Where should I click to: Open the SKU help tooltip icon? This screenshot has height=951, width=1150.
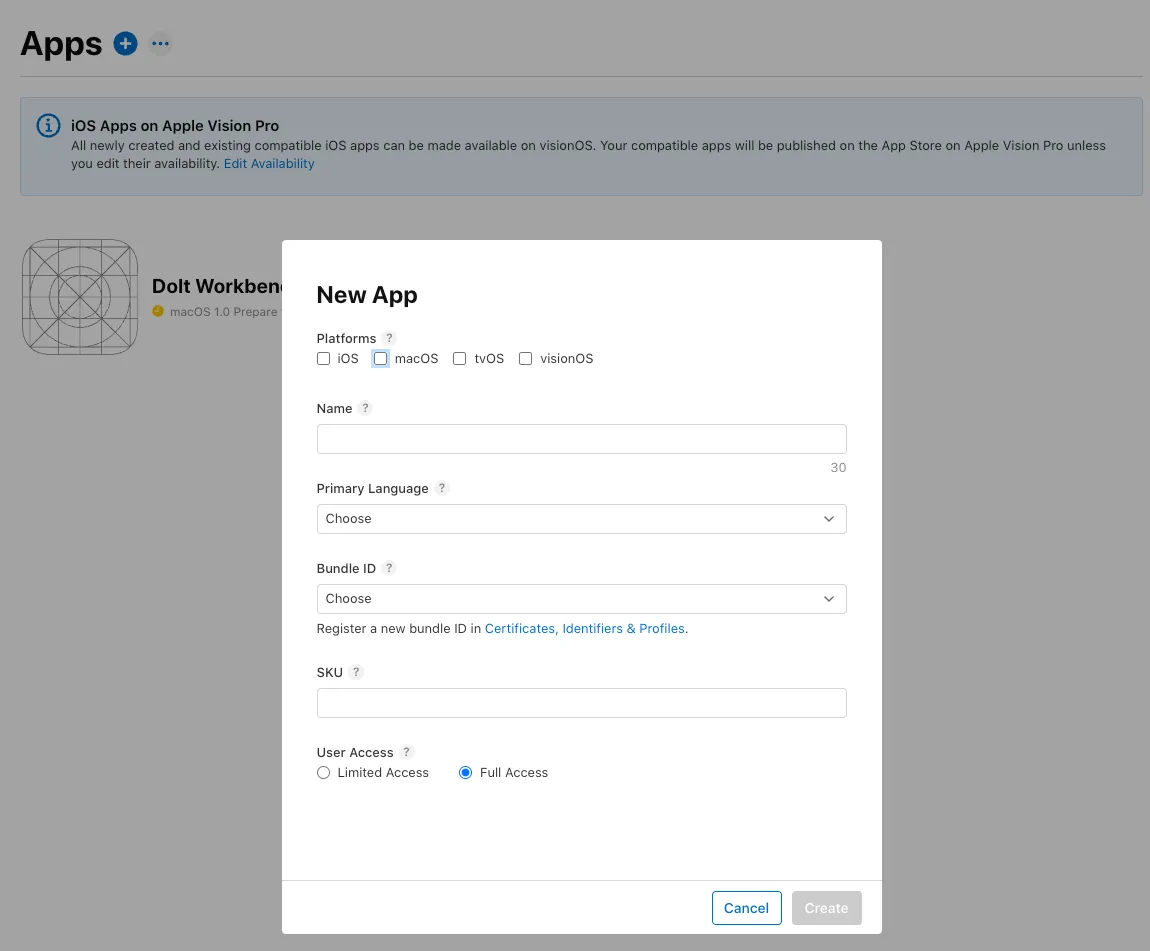coord(356,672)
